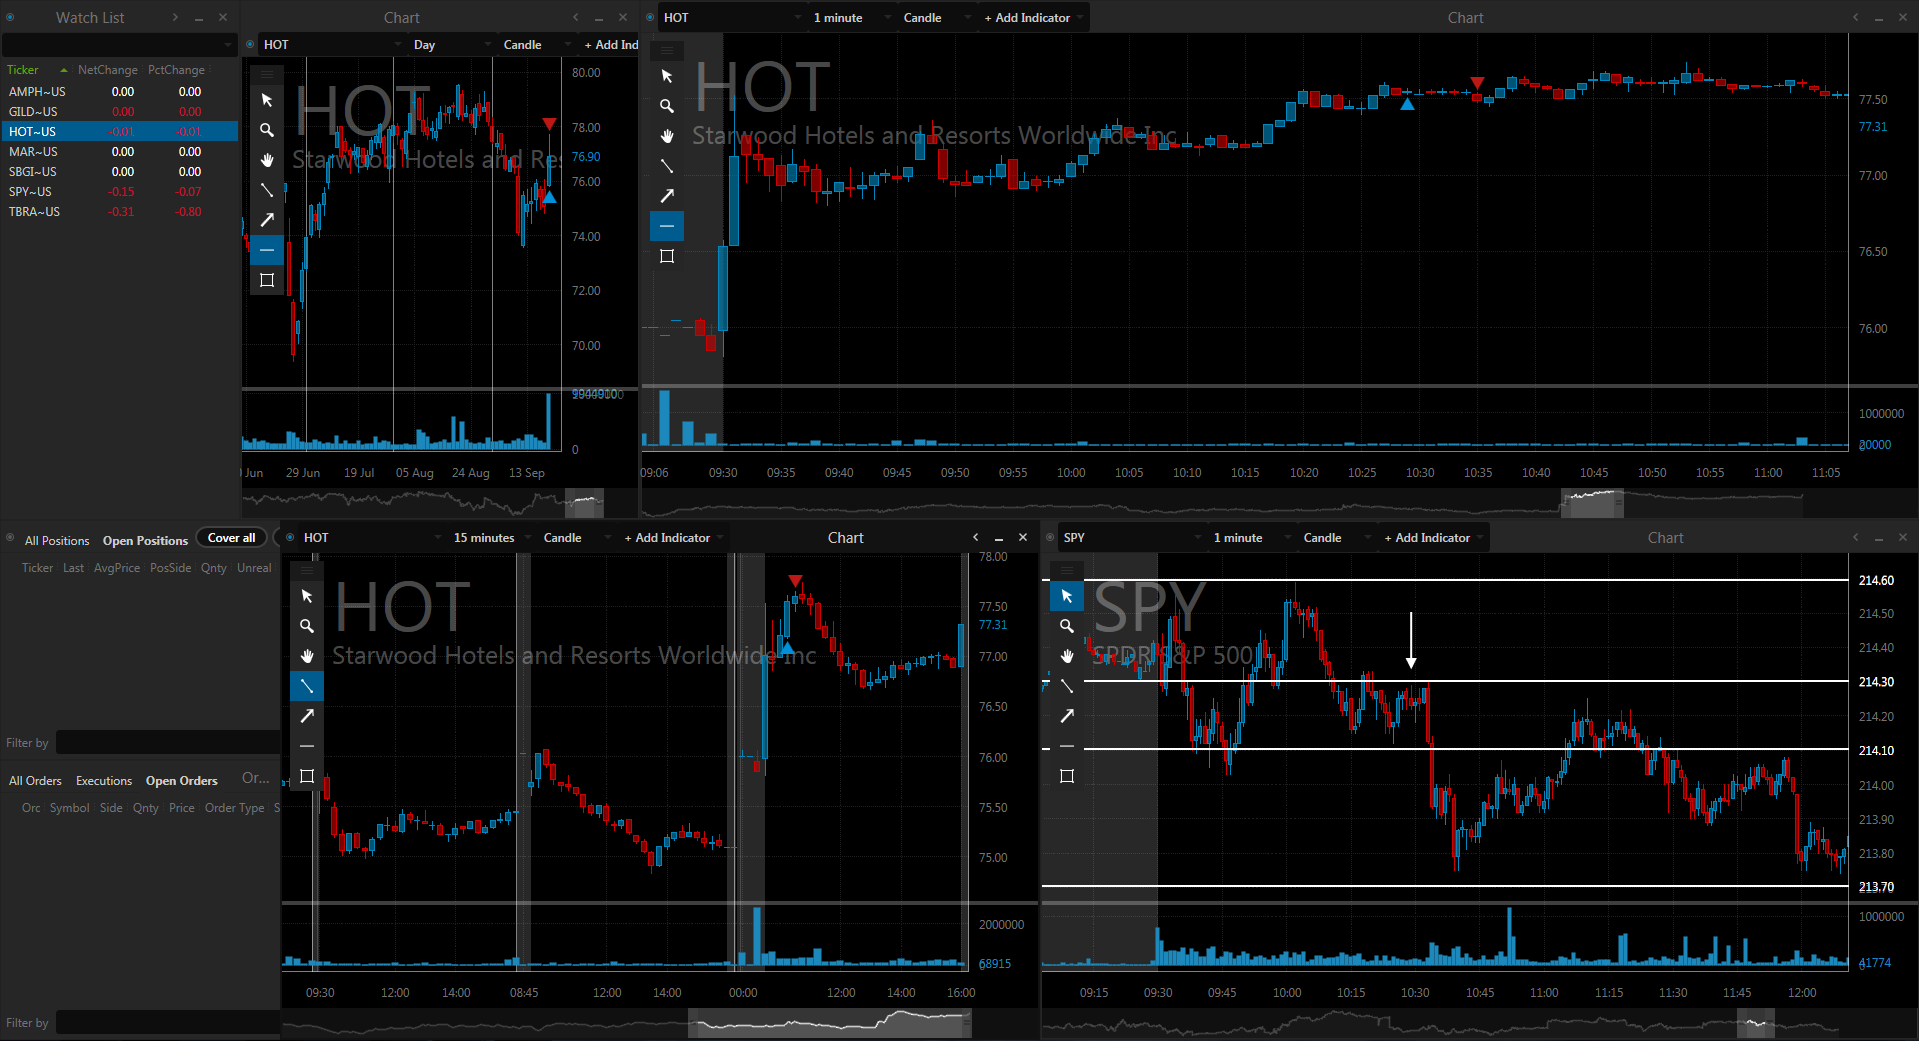Switch to the Executions tab
This screenshot has height=1041, width=1919.
pos(104,781)
